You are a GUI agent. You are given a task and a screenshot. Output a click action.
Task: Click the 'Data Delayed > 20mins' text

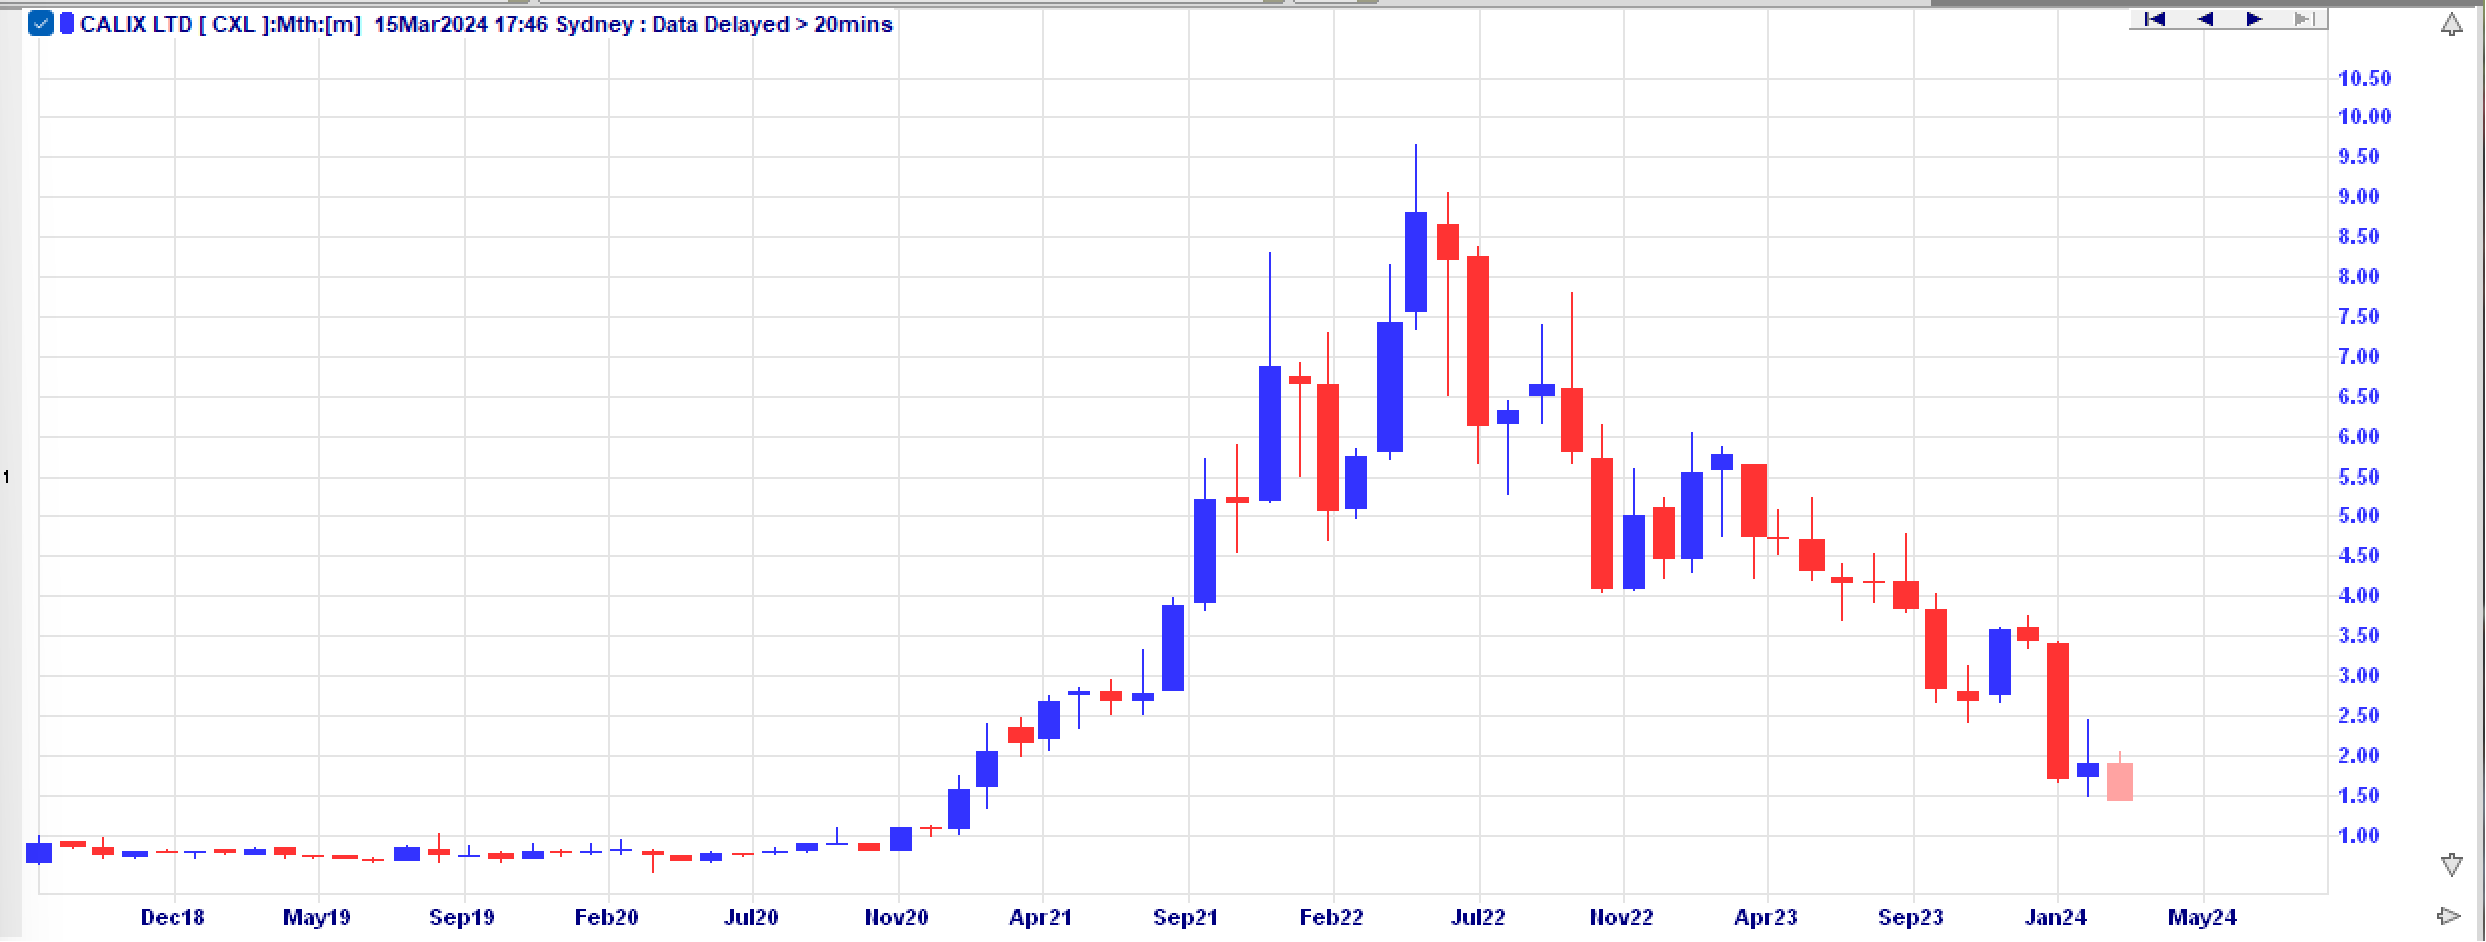point(772,24)
